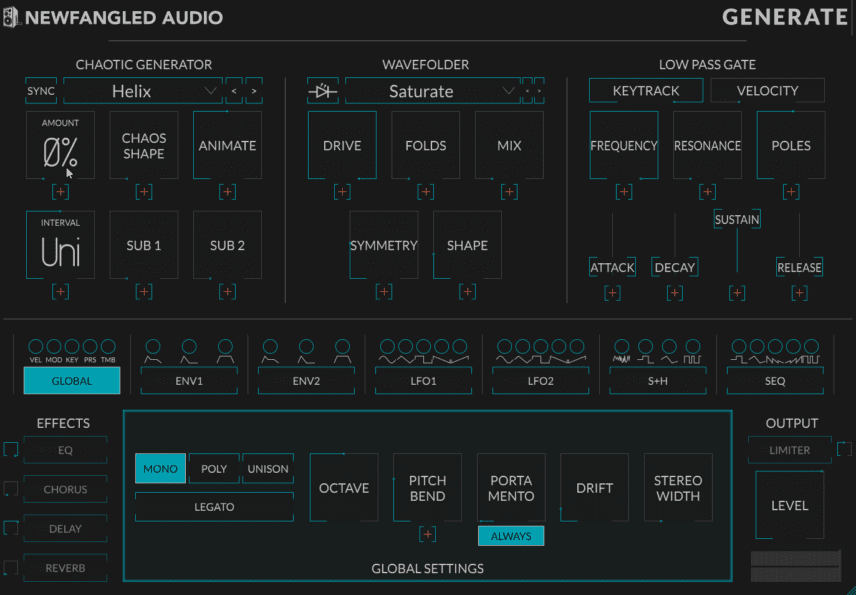Click the plus icon under ATTACK
Image resolution: width=856 pixels, height=595 pixels.
click(613, 293)
